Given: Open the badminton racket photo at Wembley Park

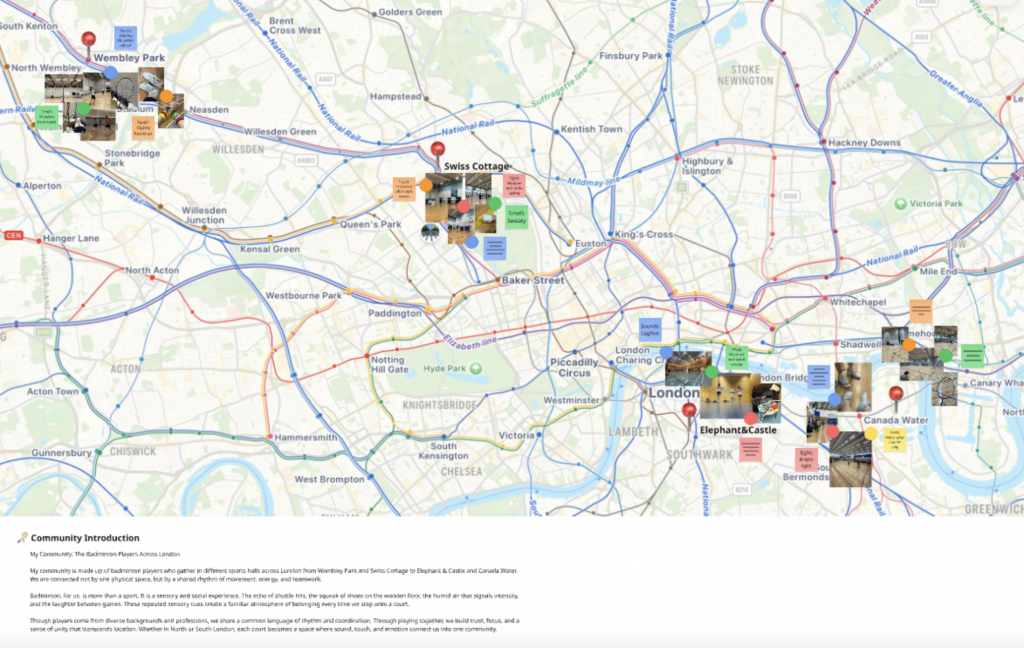Looking at the screenshot, I should click(x=124, y=88).
